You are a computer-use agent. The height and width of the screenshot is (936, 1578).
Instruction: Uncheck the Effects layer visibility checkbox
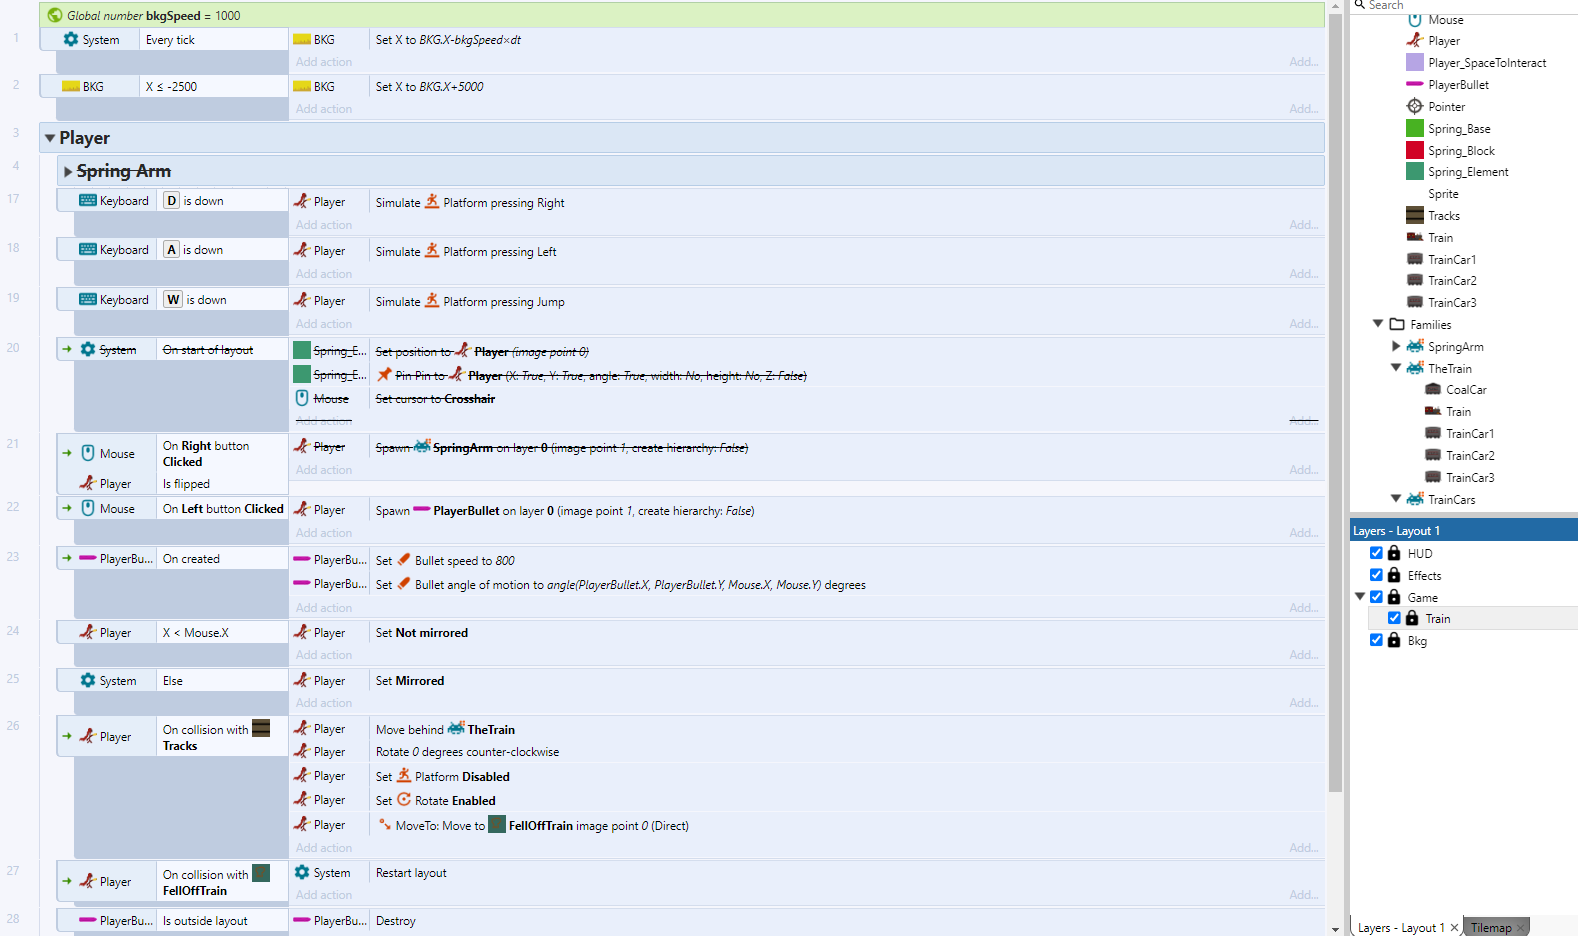[1376, 575]
